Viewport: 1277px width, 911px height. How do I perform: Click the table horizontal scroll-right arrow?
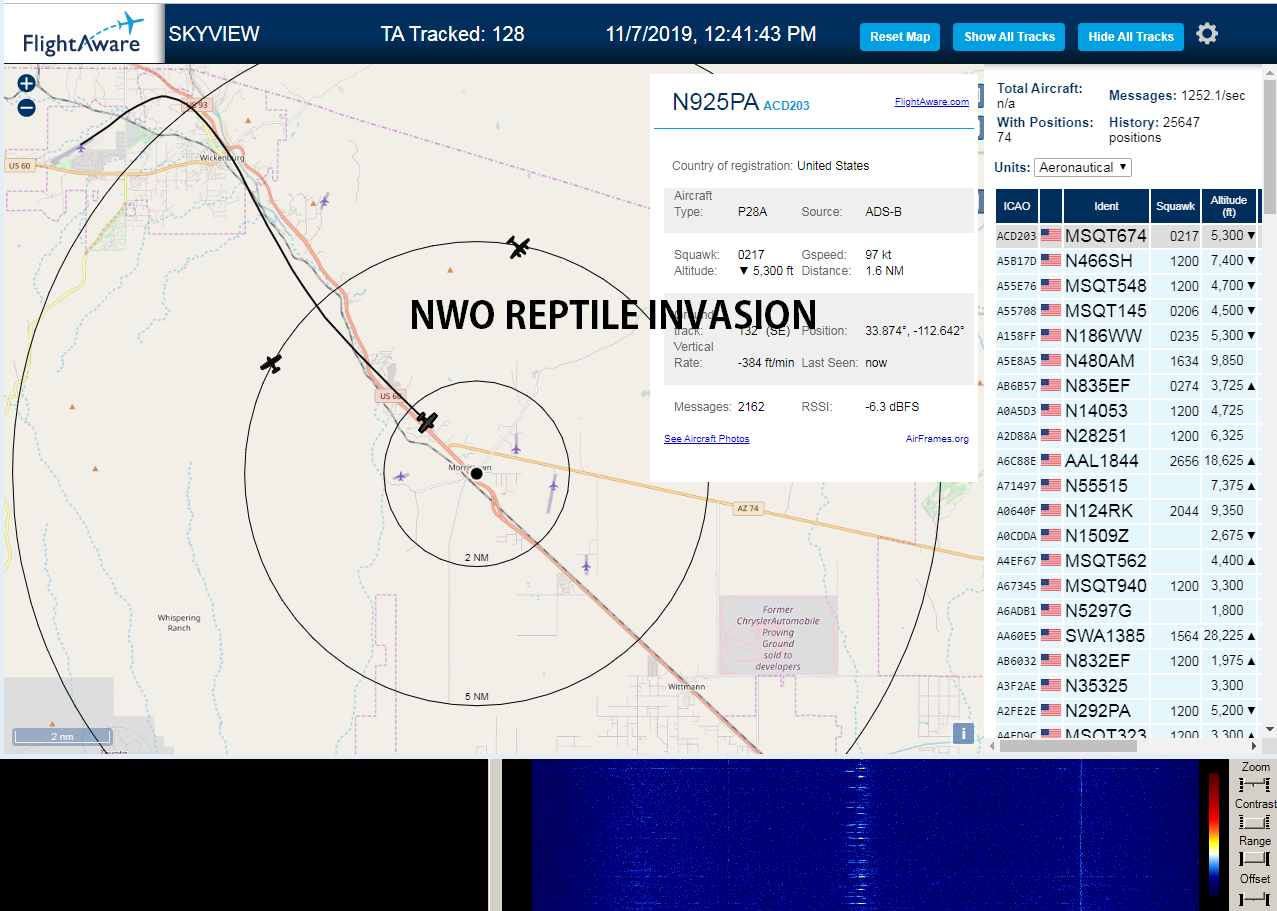1254,745
